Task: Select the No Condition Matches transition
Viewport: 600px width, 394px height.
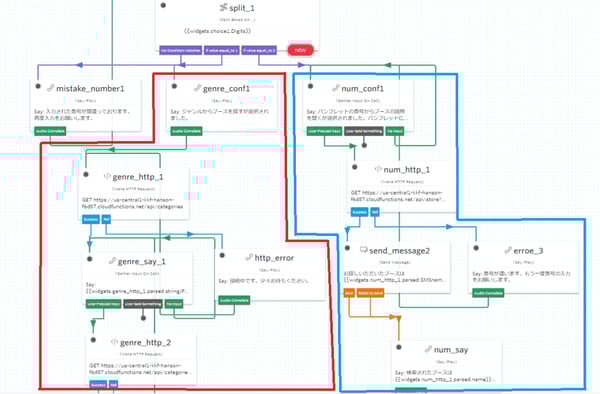Action: (x=181, y=50)
